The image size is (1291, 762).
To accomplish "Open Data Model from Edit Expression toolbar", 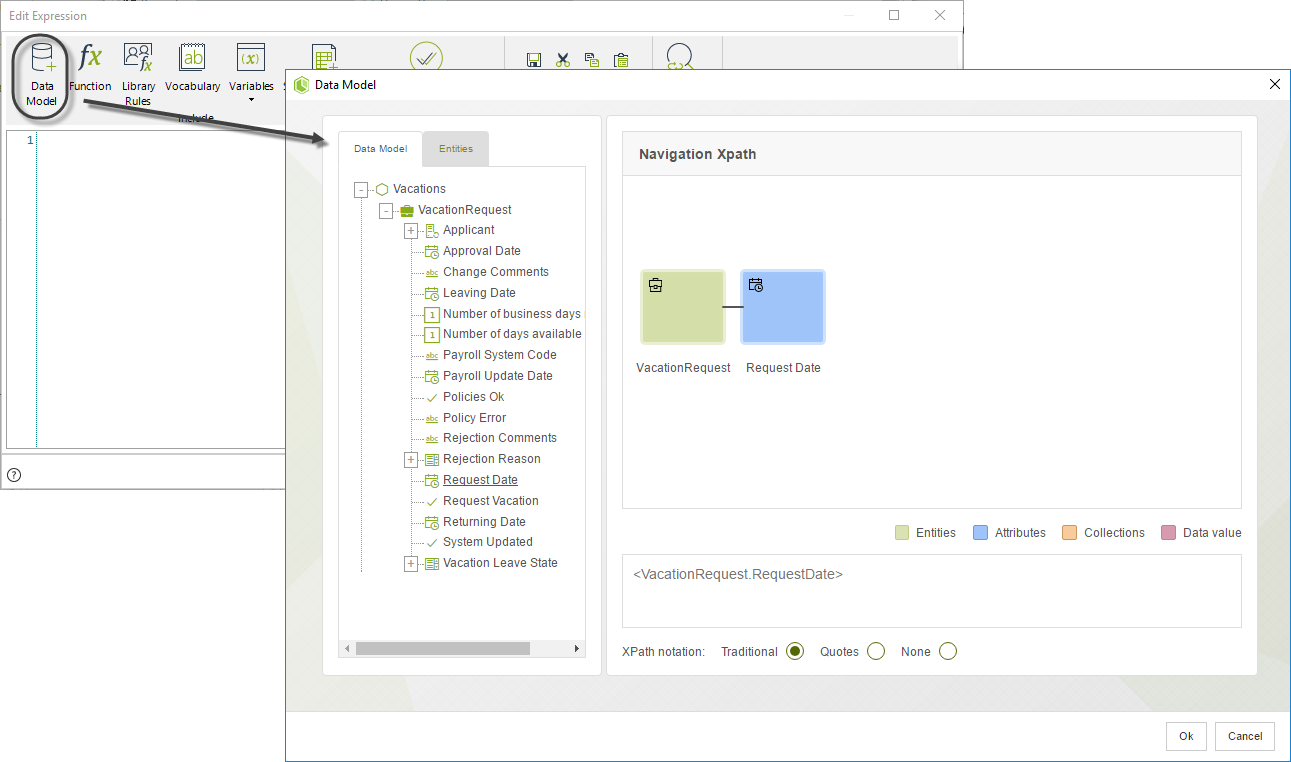I will click(x=42, y=75).
